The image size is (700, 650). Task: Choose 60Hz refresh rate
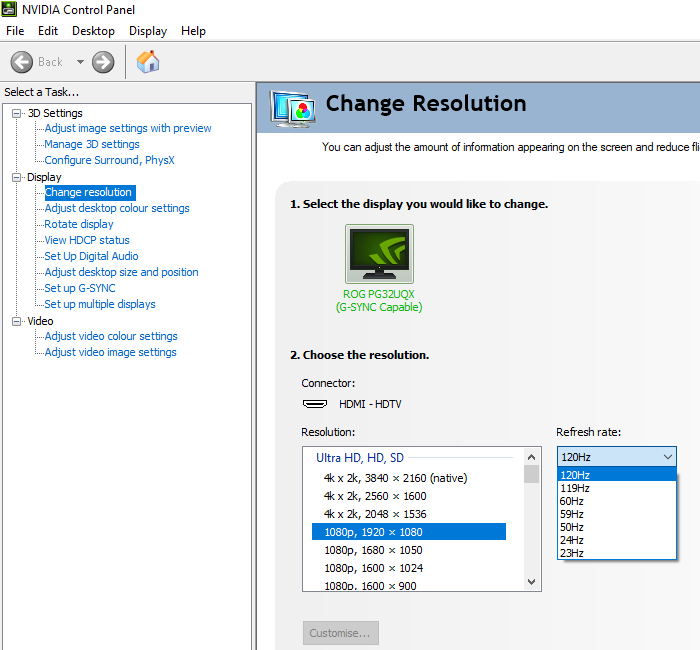[x=617, y=501]
